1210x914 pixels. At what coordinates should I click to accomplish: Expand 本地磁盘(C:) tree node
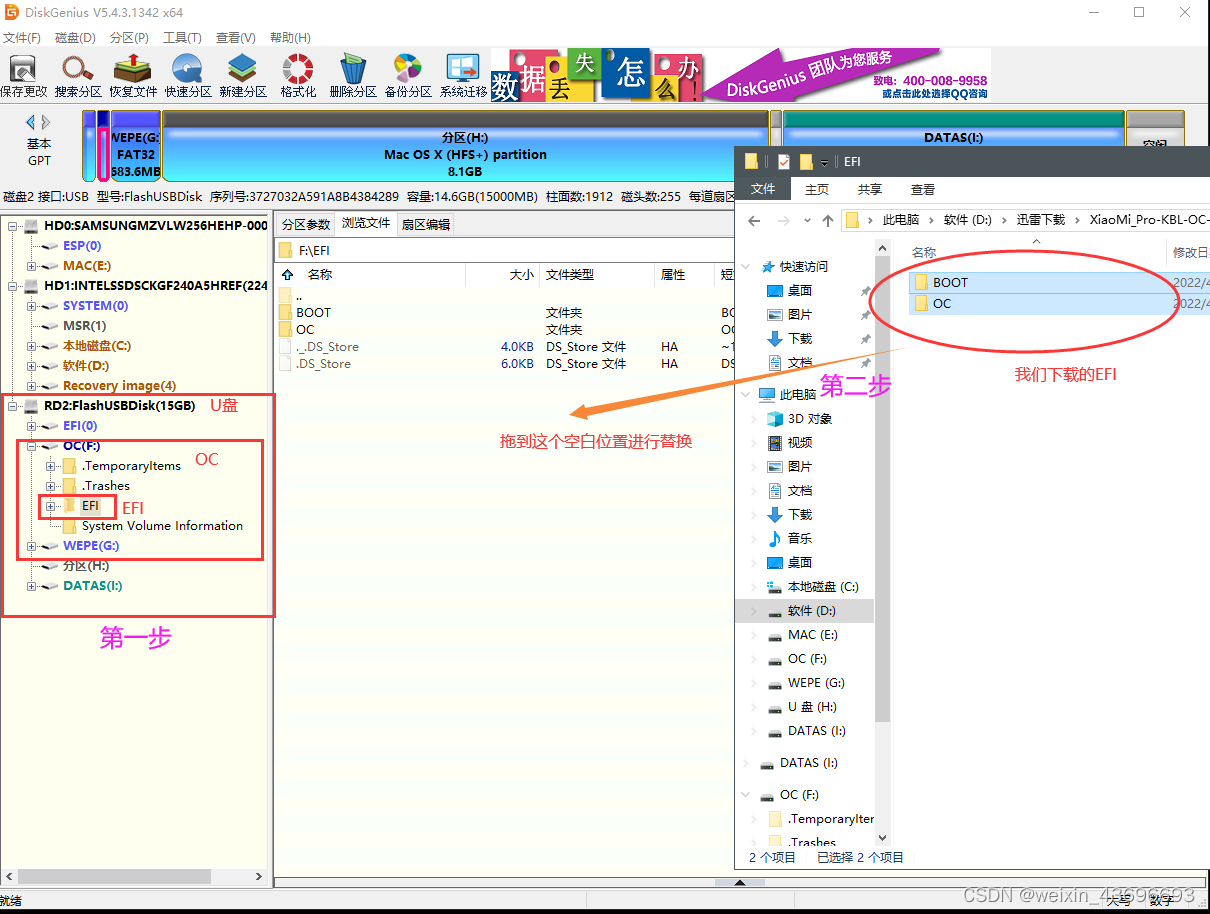tap(31, 346)
